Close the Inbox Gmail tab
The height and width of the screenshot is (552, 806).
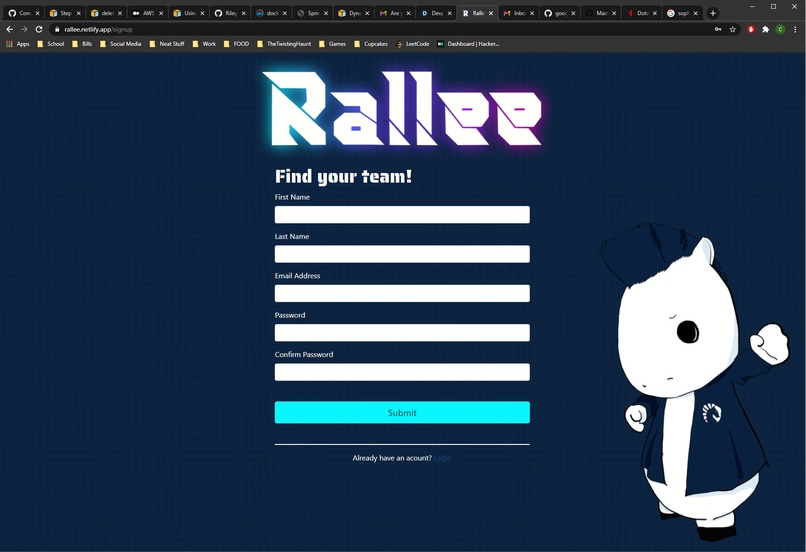pos(532,13)
